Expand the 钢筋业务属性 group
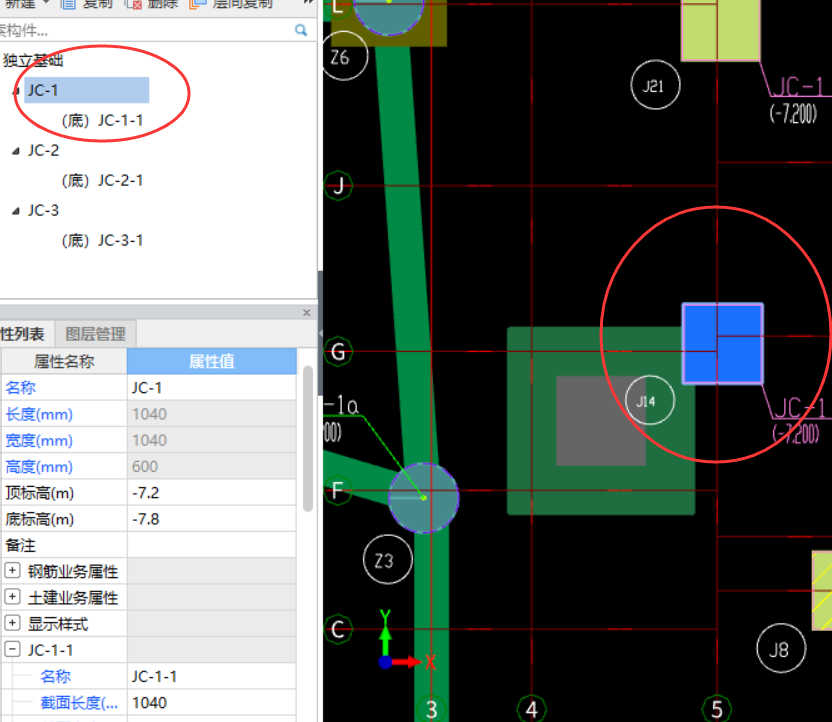This screenshot has height=722, width=832. pyautogui.click(x=12, y=571)
